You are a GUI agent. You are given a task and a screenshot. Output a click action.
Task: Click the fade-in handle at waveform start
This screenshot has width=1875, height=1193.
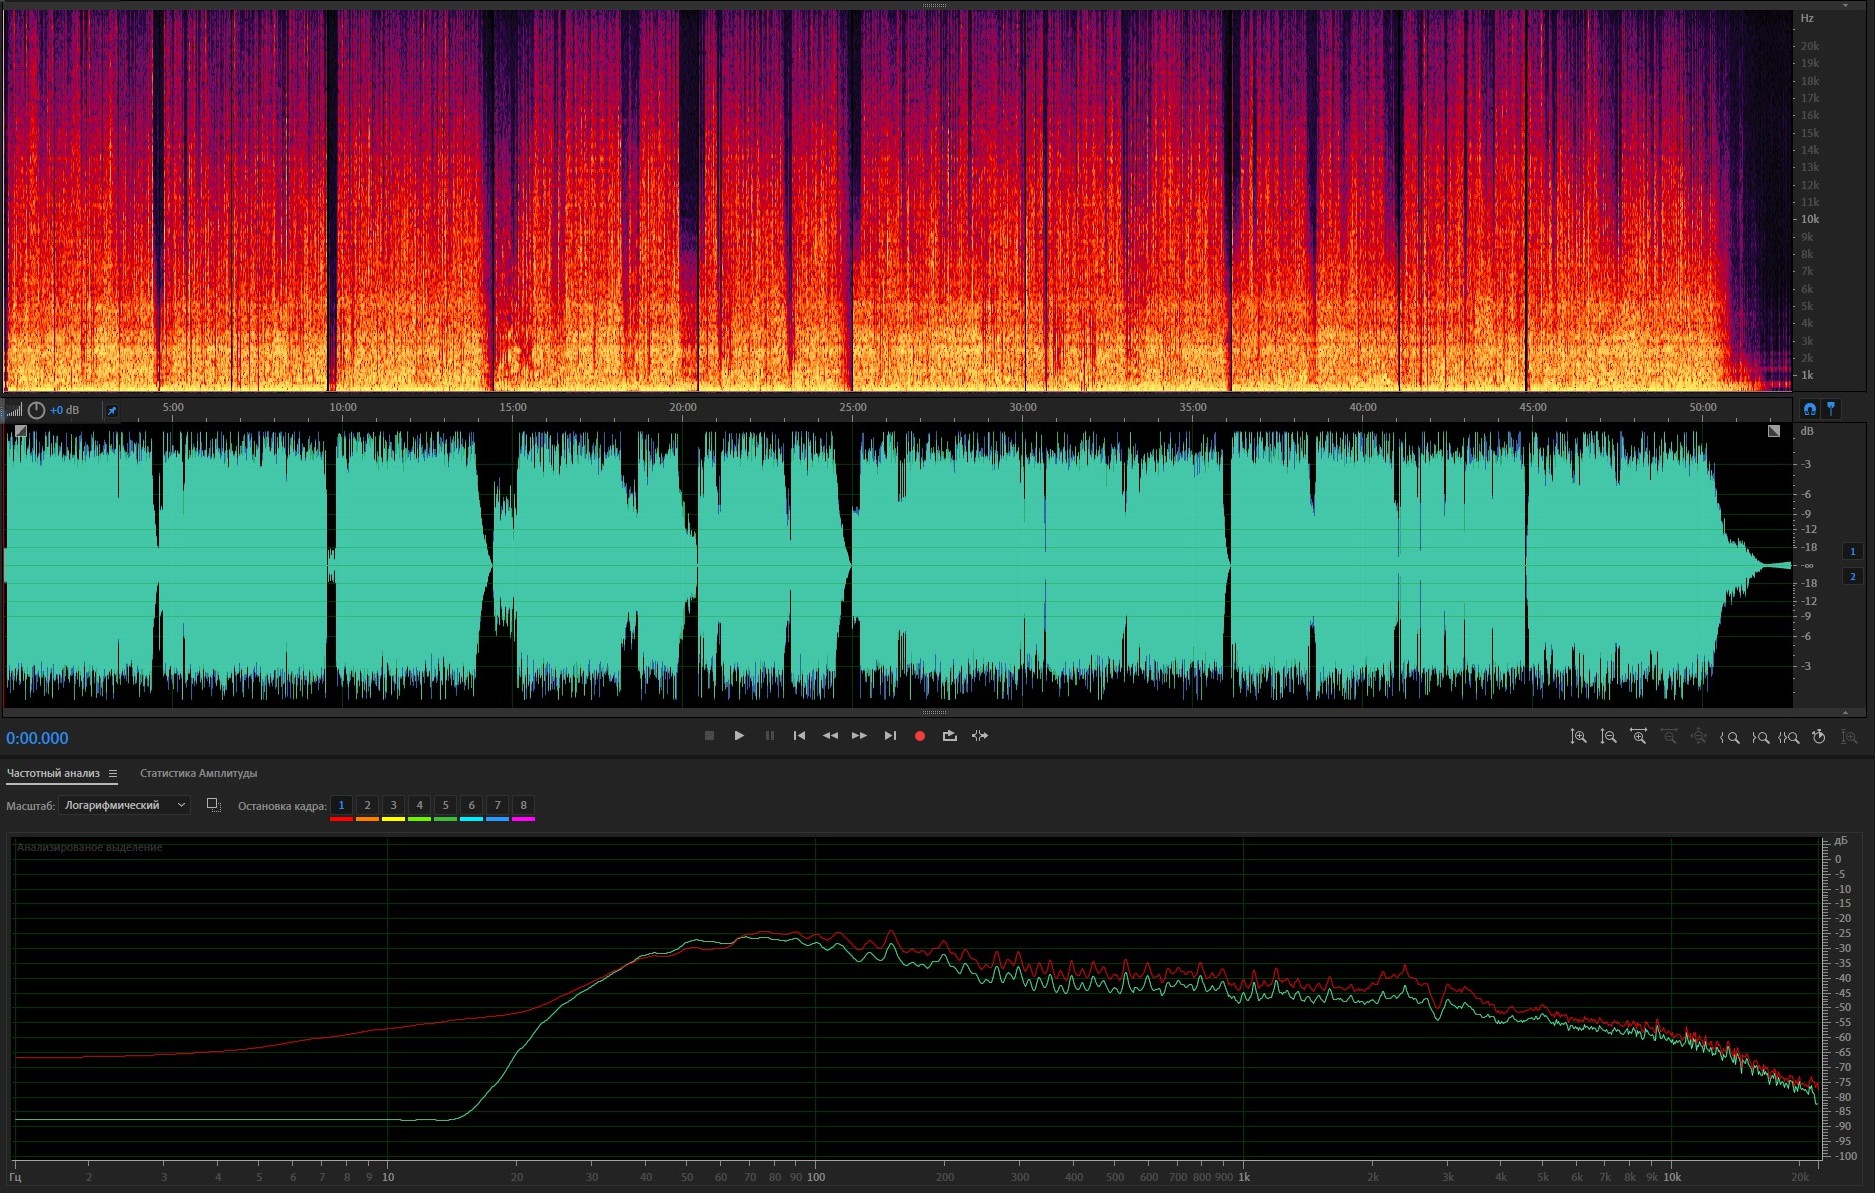pos(21,431)
